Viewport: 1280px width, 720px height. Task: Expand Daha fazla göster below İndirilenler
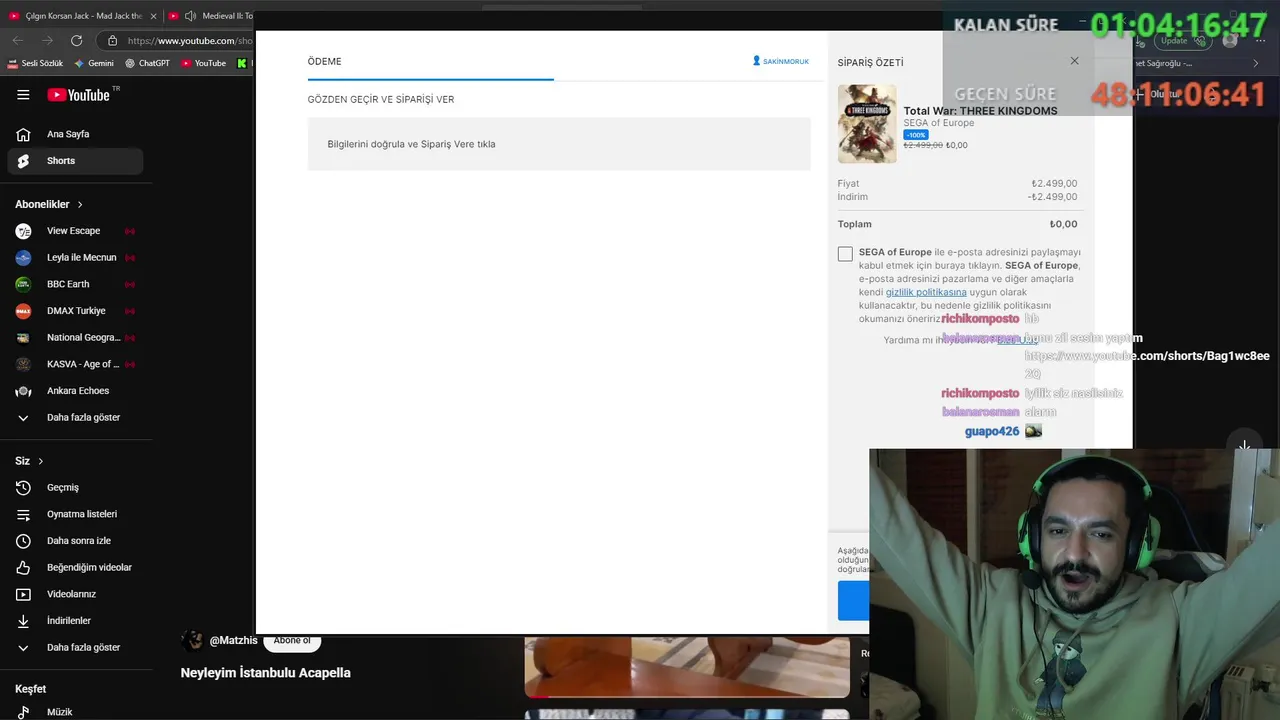click(75, 647)
